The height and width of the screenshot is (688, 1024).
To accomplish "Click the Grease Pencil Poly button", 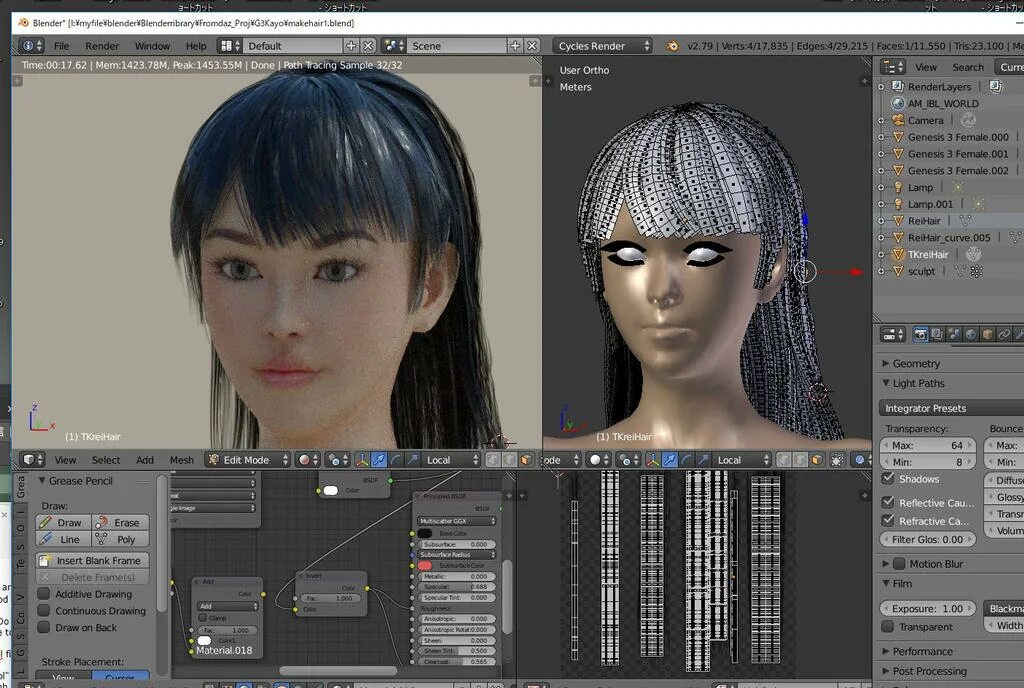I will 120,539.
